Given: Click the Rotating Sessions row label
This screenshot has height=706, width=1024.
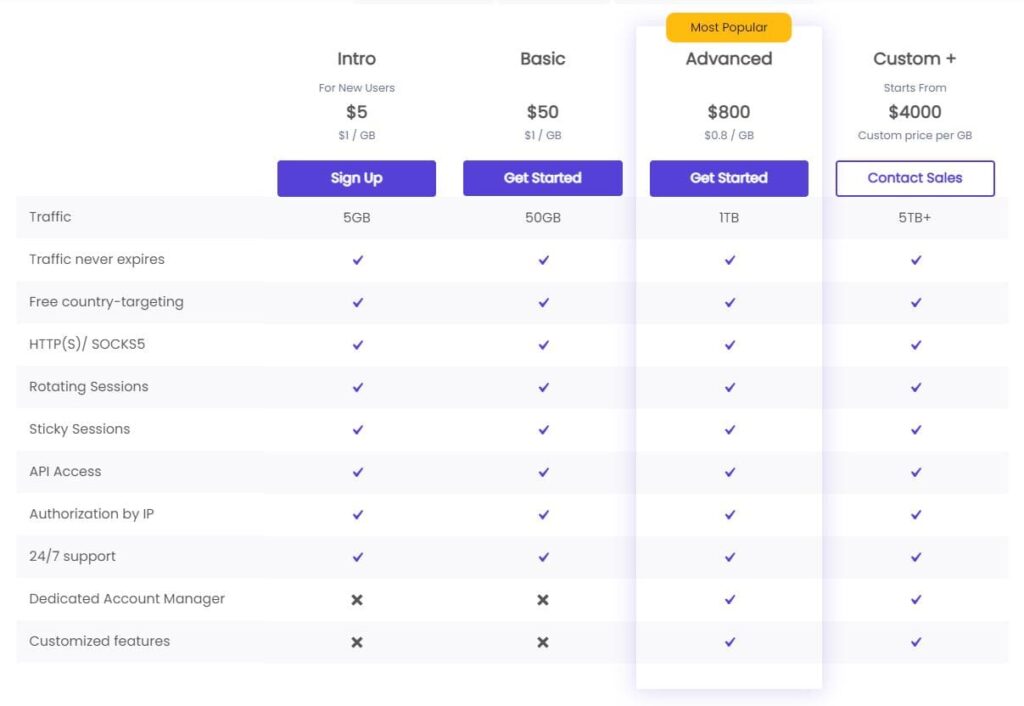Looking at the screenshot, I should coord(89,387).
